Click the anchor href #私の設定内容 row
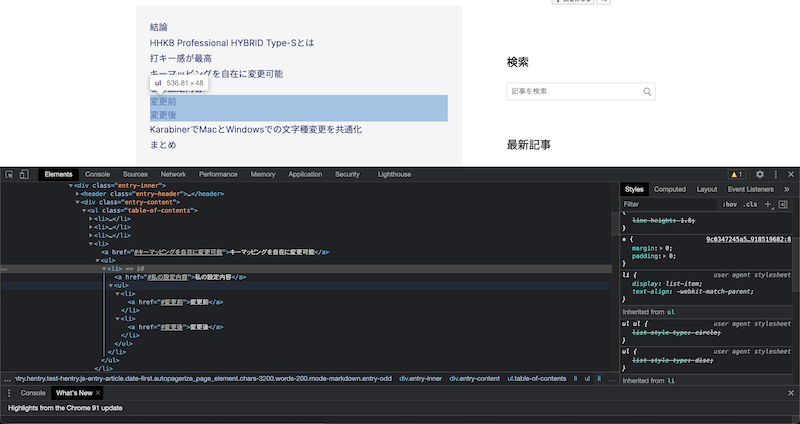The image size is (800, 424). pyautogui.click(x=180, y=278)
